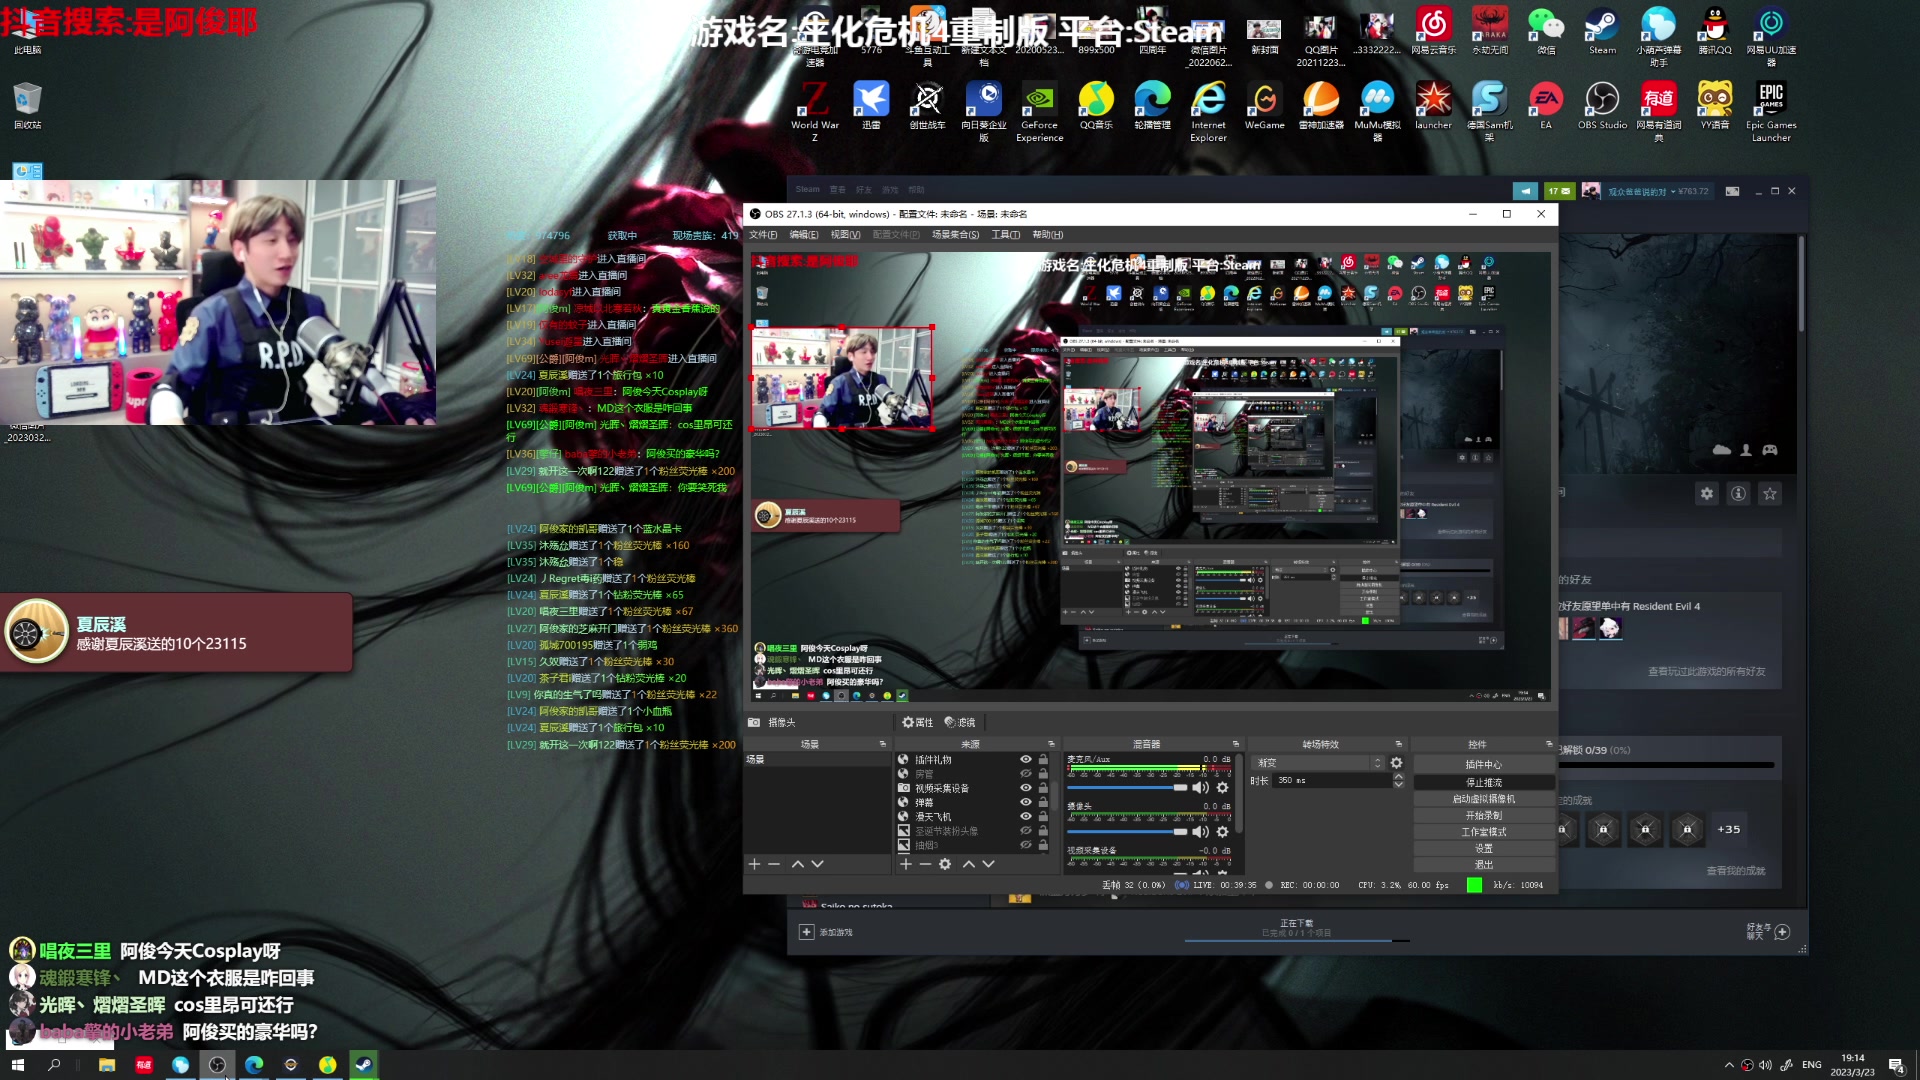Toggle lock on 弹幕 source

click(1043, 802)
